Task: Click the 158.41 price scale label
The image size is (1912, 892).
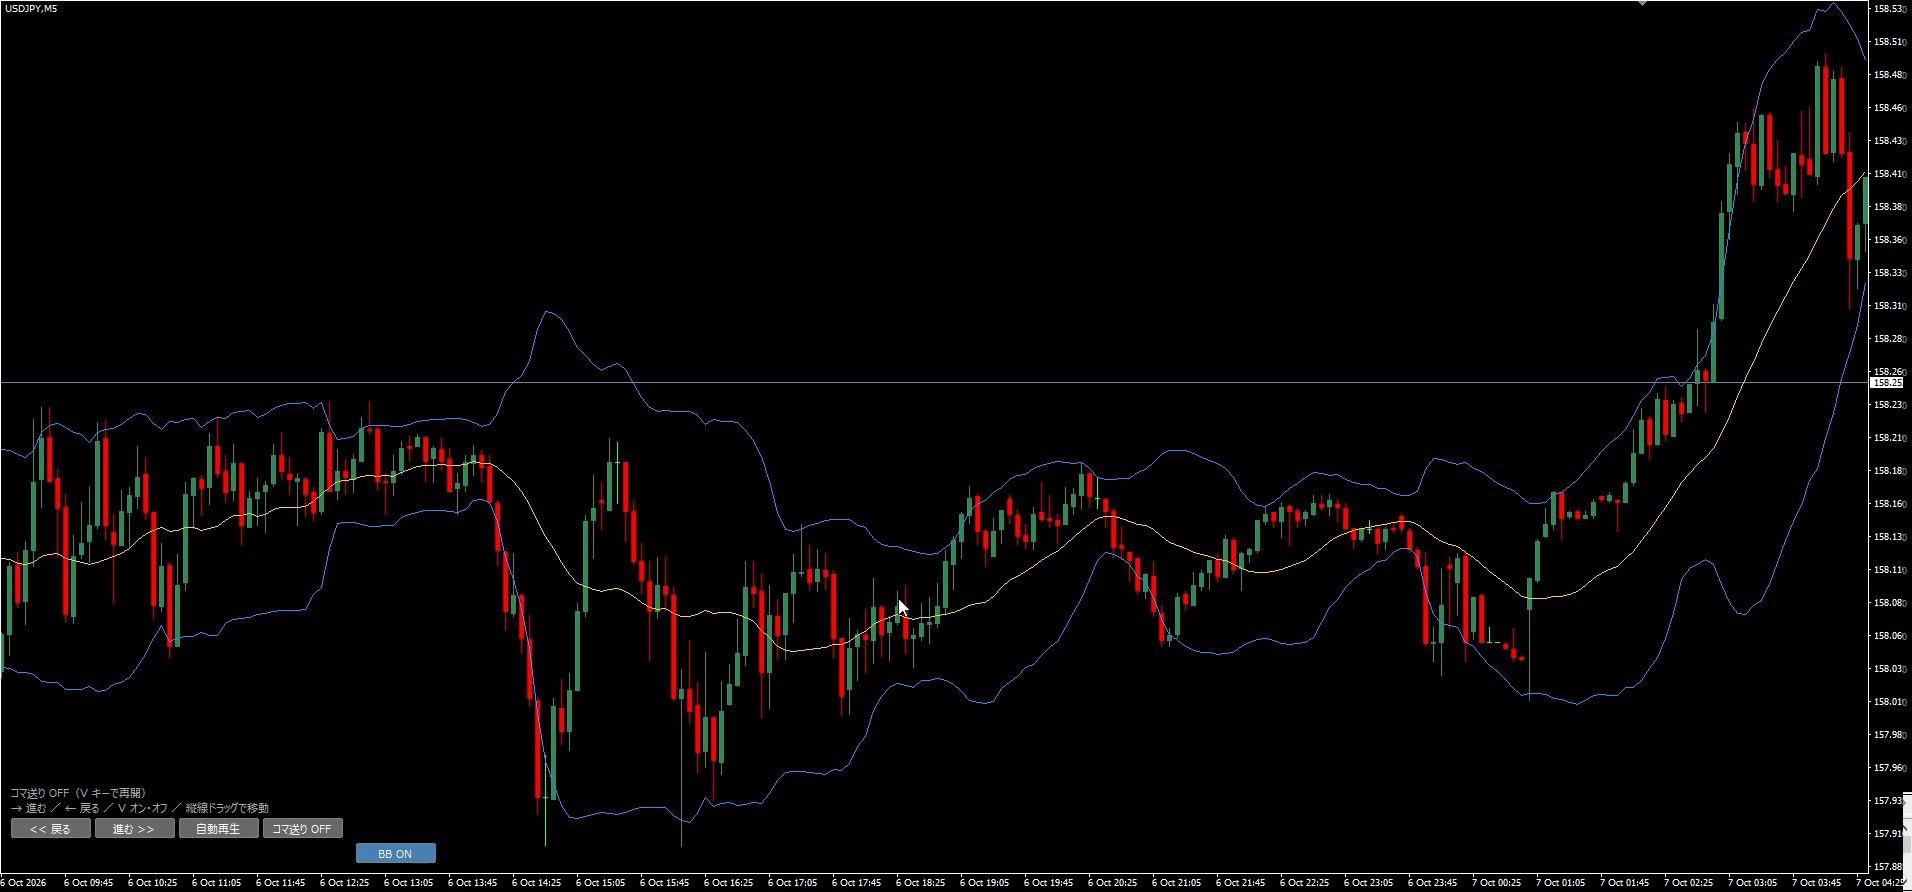Action: [x=1888, y=174]
